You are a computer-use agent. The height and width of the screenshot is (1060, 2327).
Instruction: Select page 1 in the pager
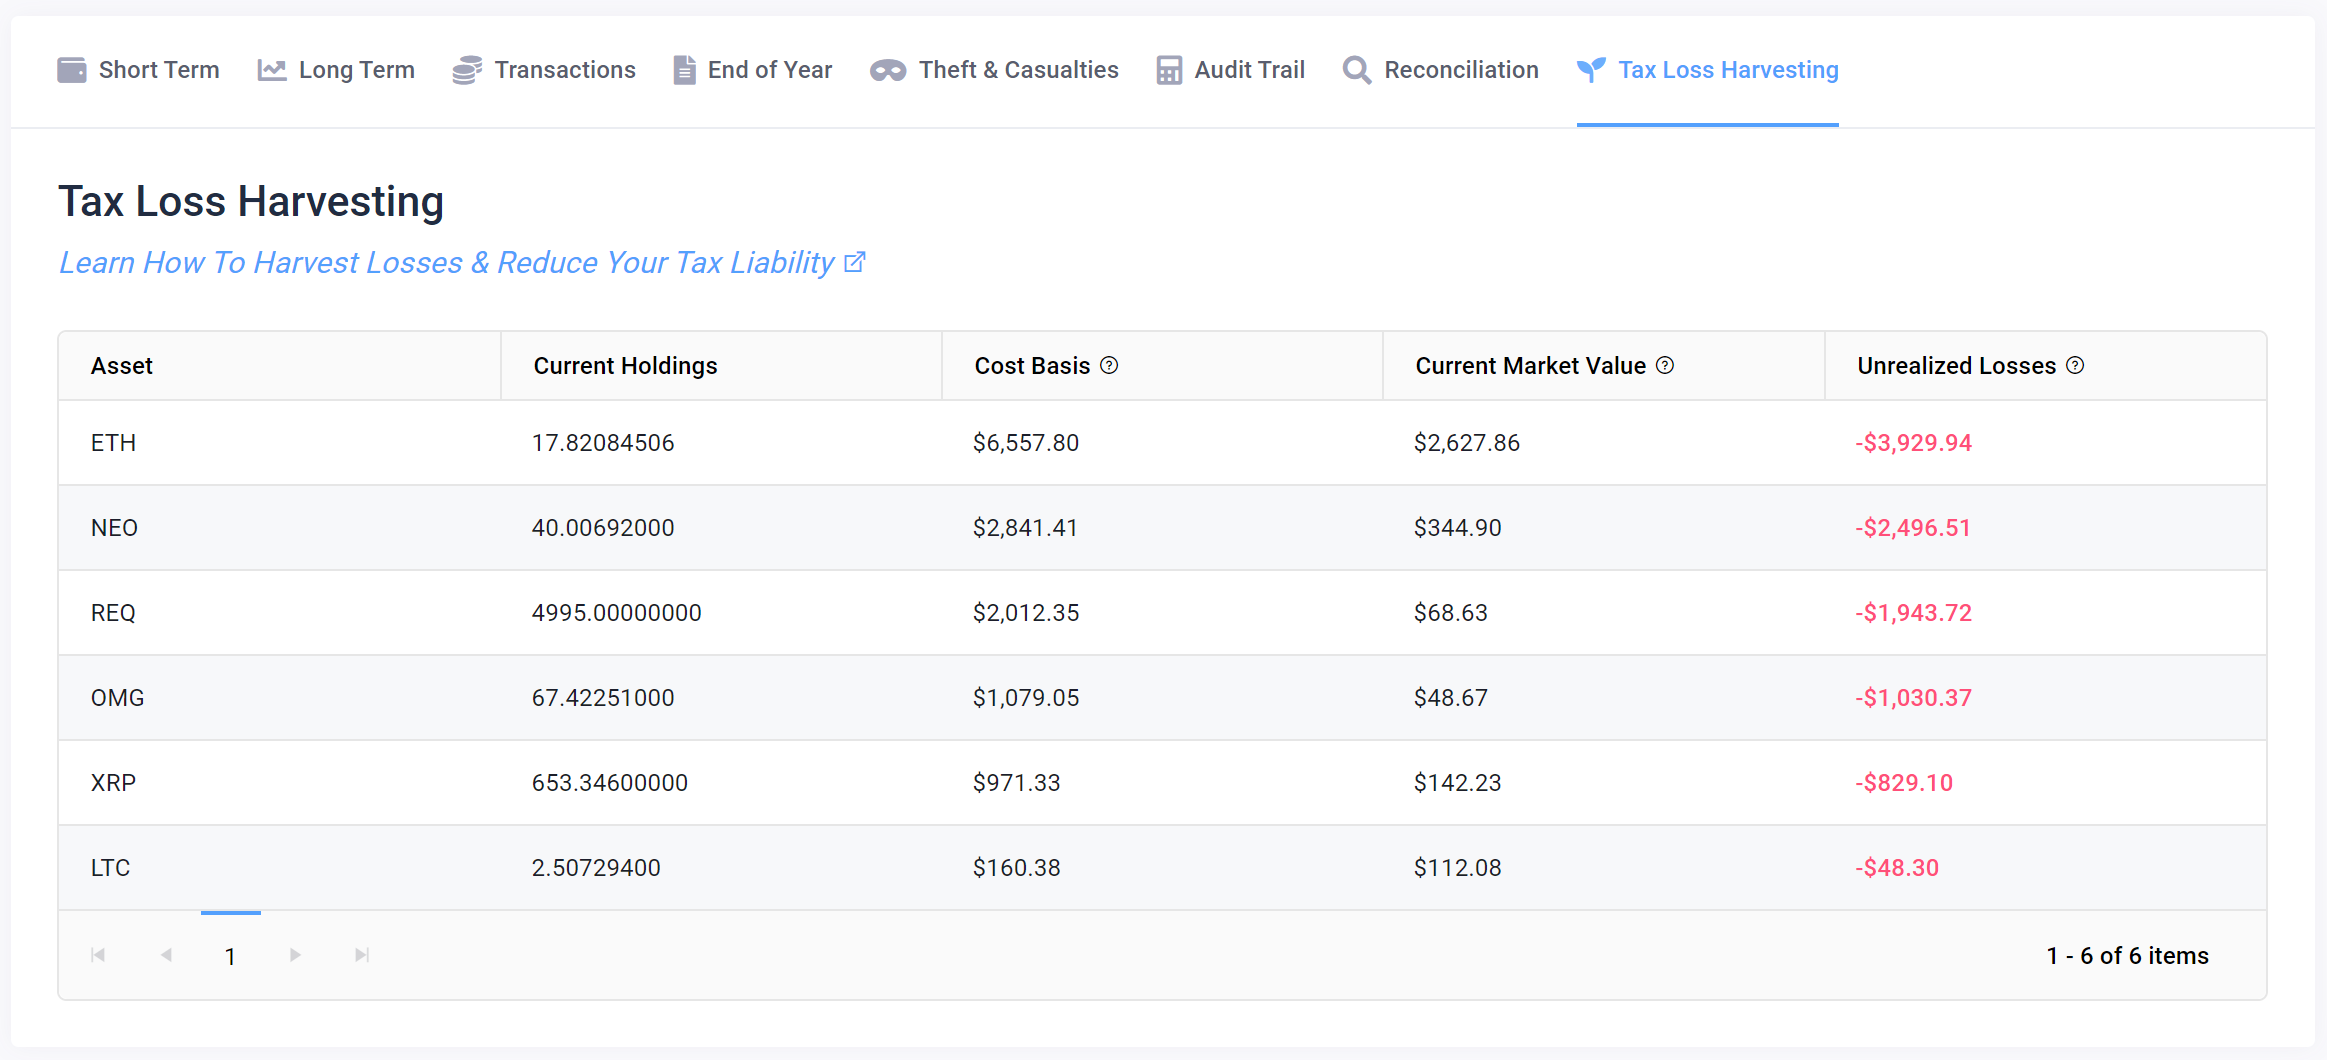pos(230,956)
